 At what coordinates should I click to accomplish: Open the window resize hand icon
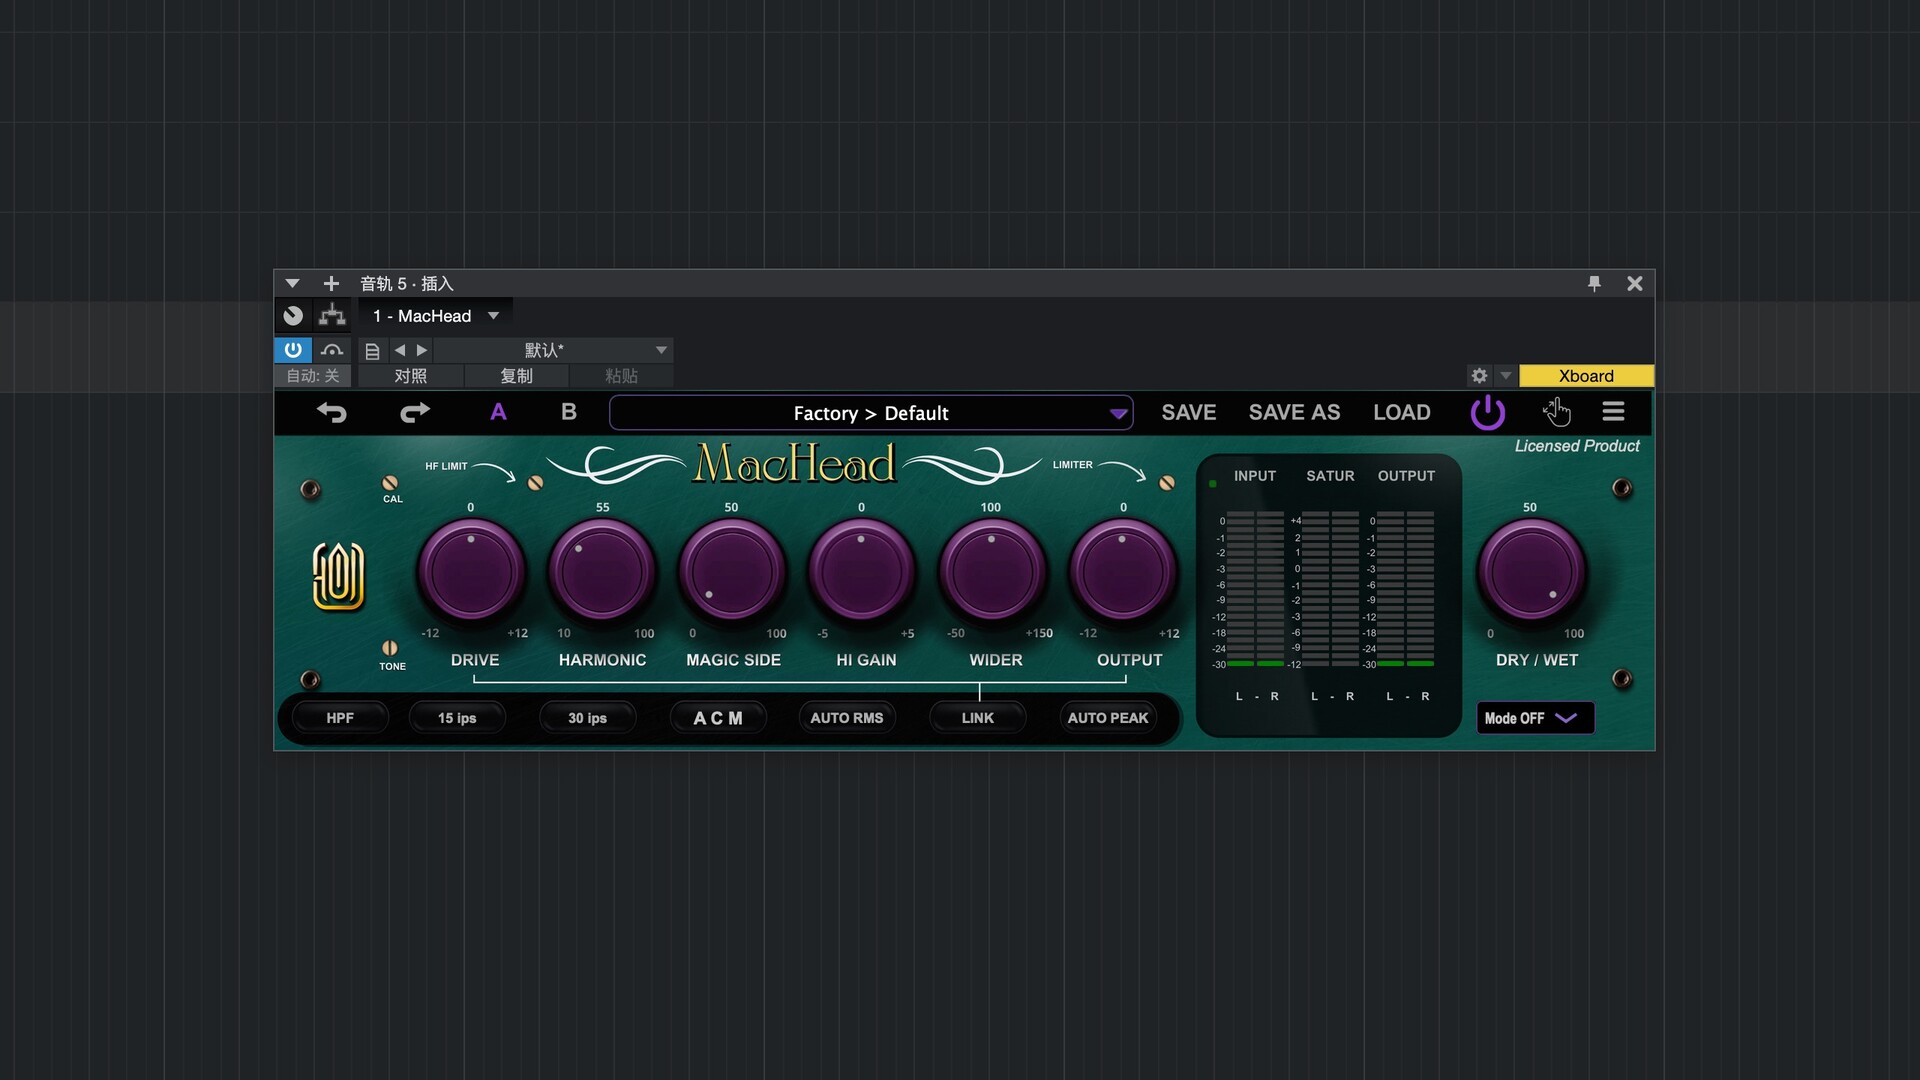click(x=1558, y=412)
